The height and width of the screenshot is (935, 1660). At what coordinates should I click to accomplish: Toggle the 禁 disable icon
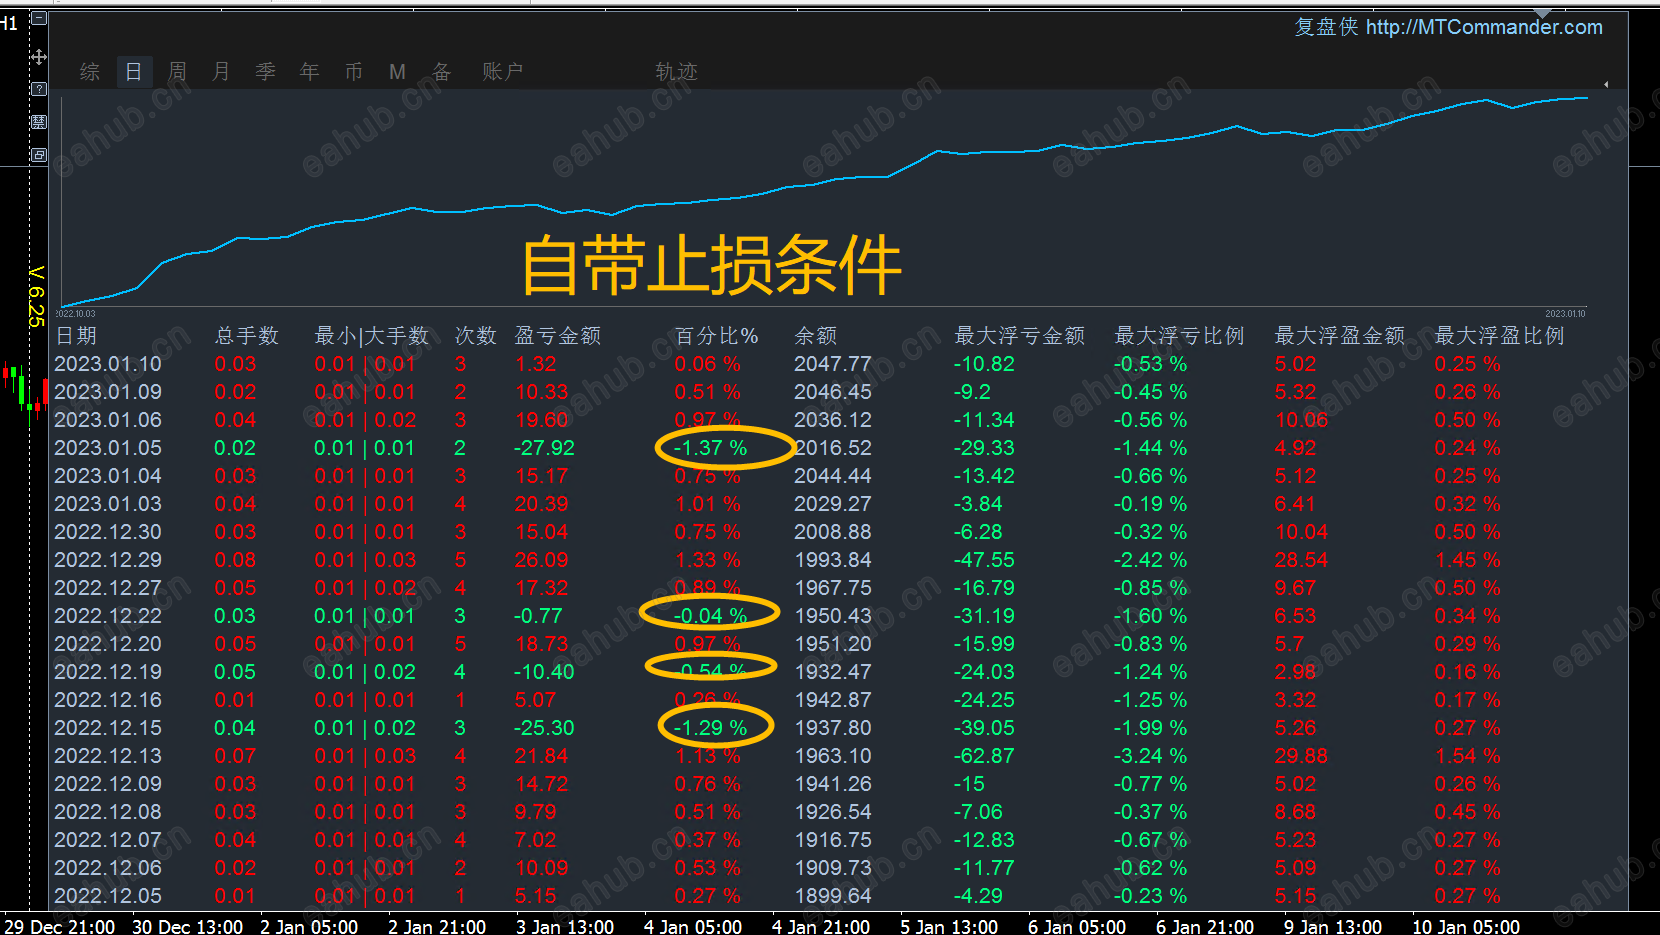point(39,122)
